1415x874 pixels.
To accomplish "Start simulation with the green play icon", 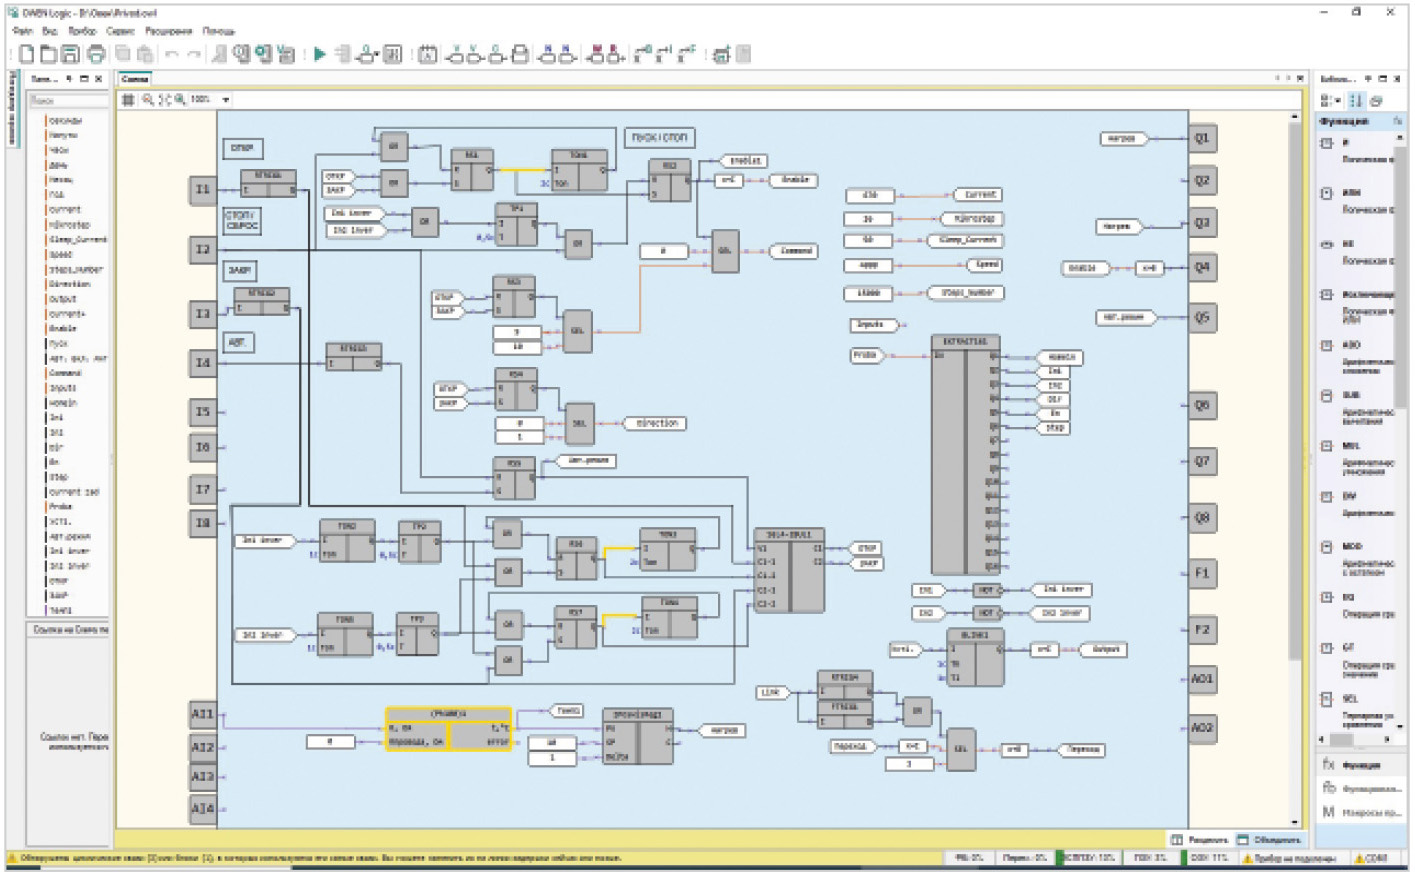I will point(319,54).
